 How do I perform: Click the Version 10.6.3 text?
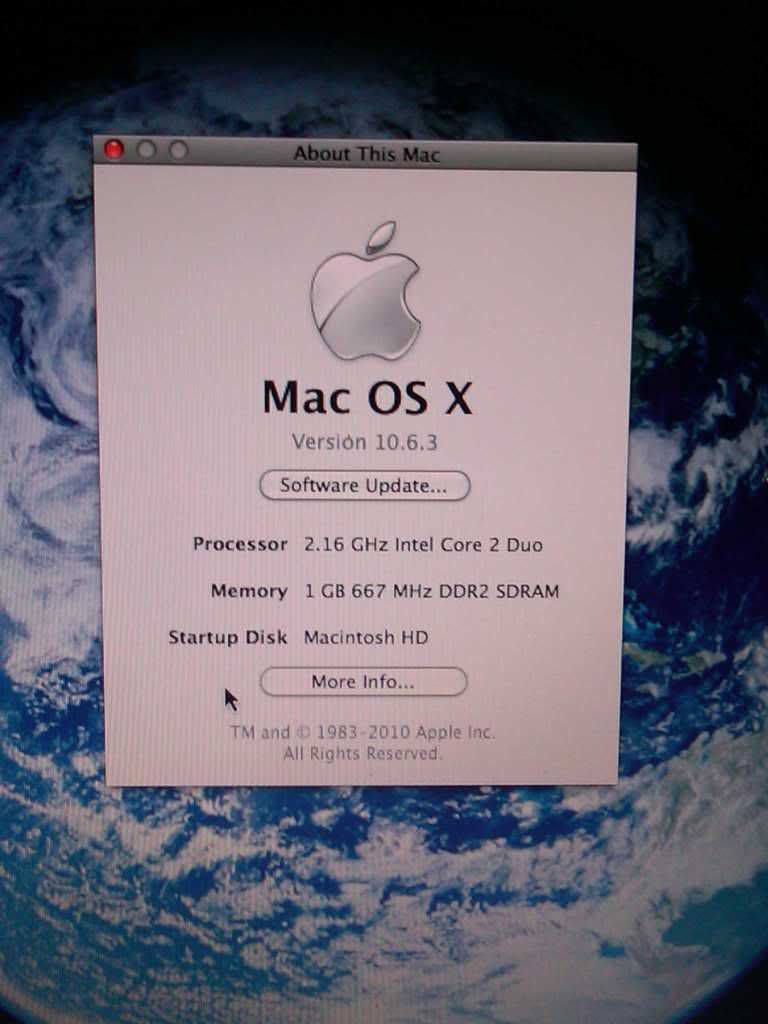364,442
